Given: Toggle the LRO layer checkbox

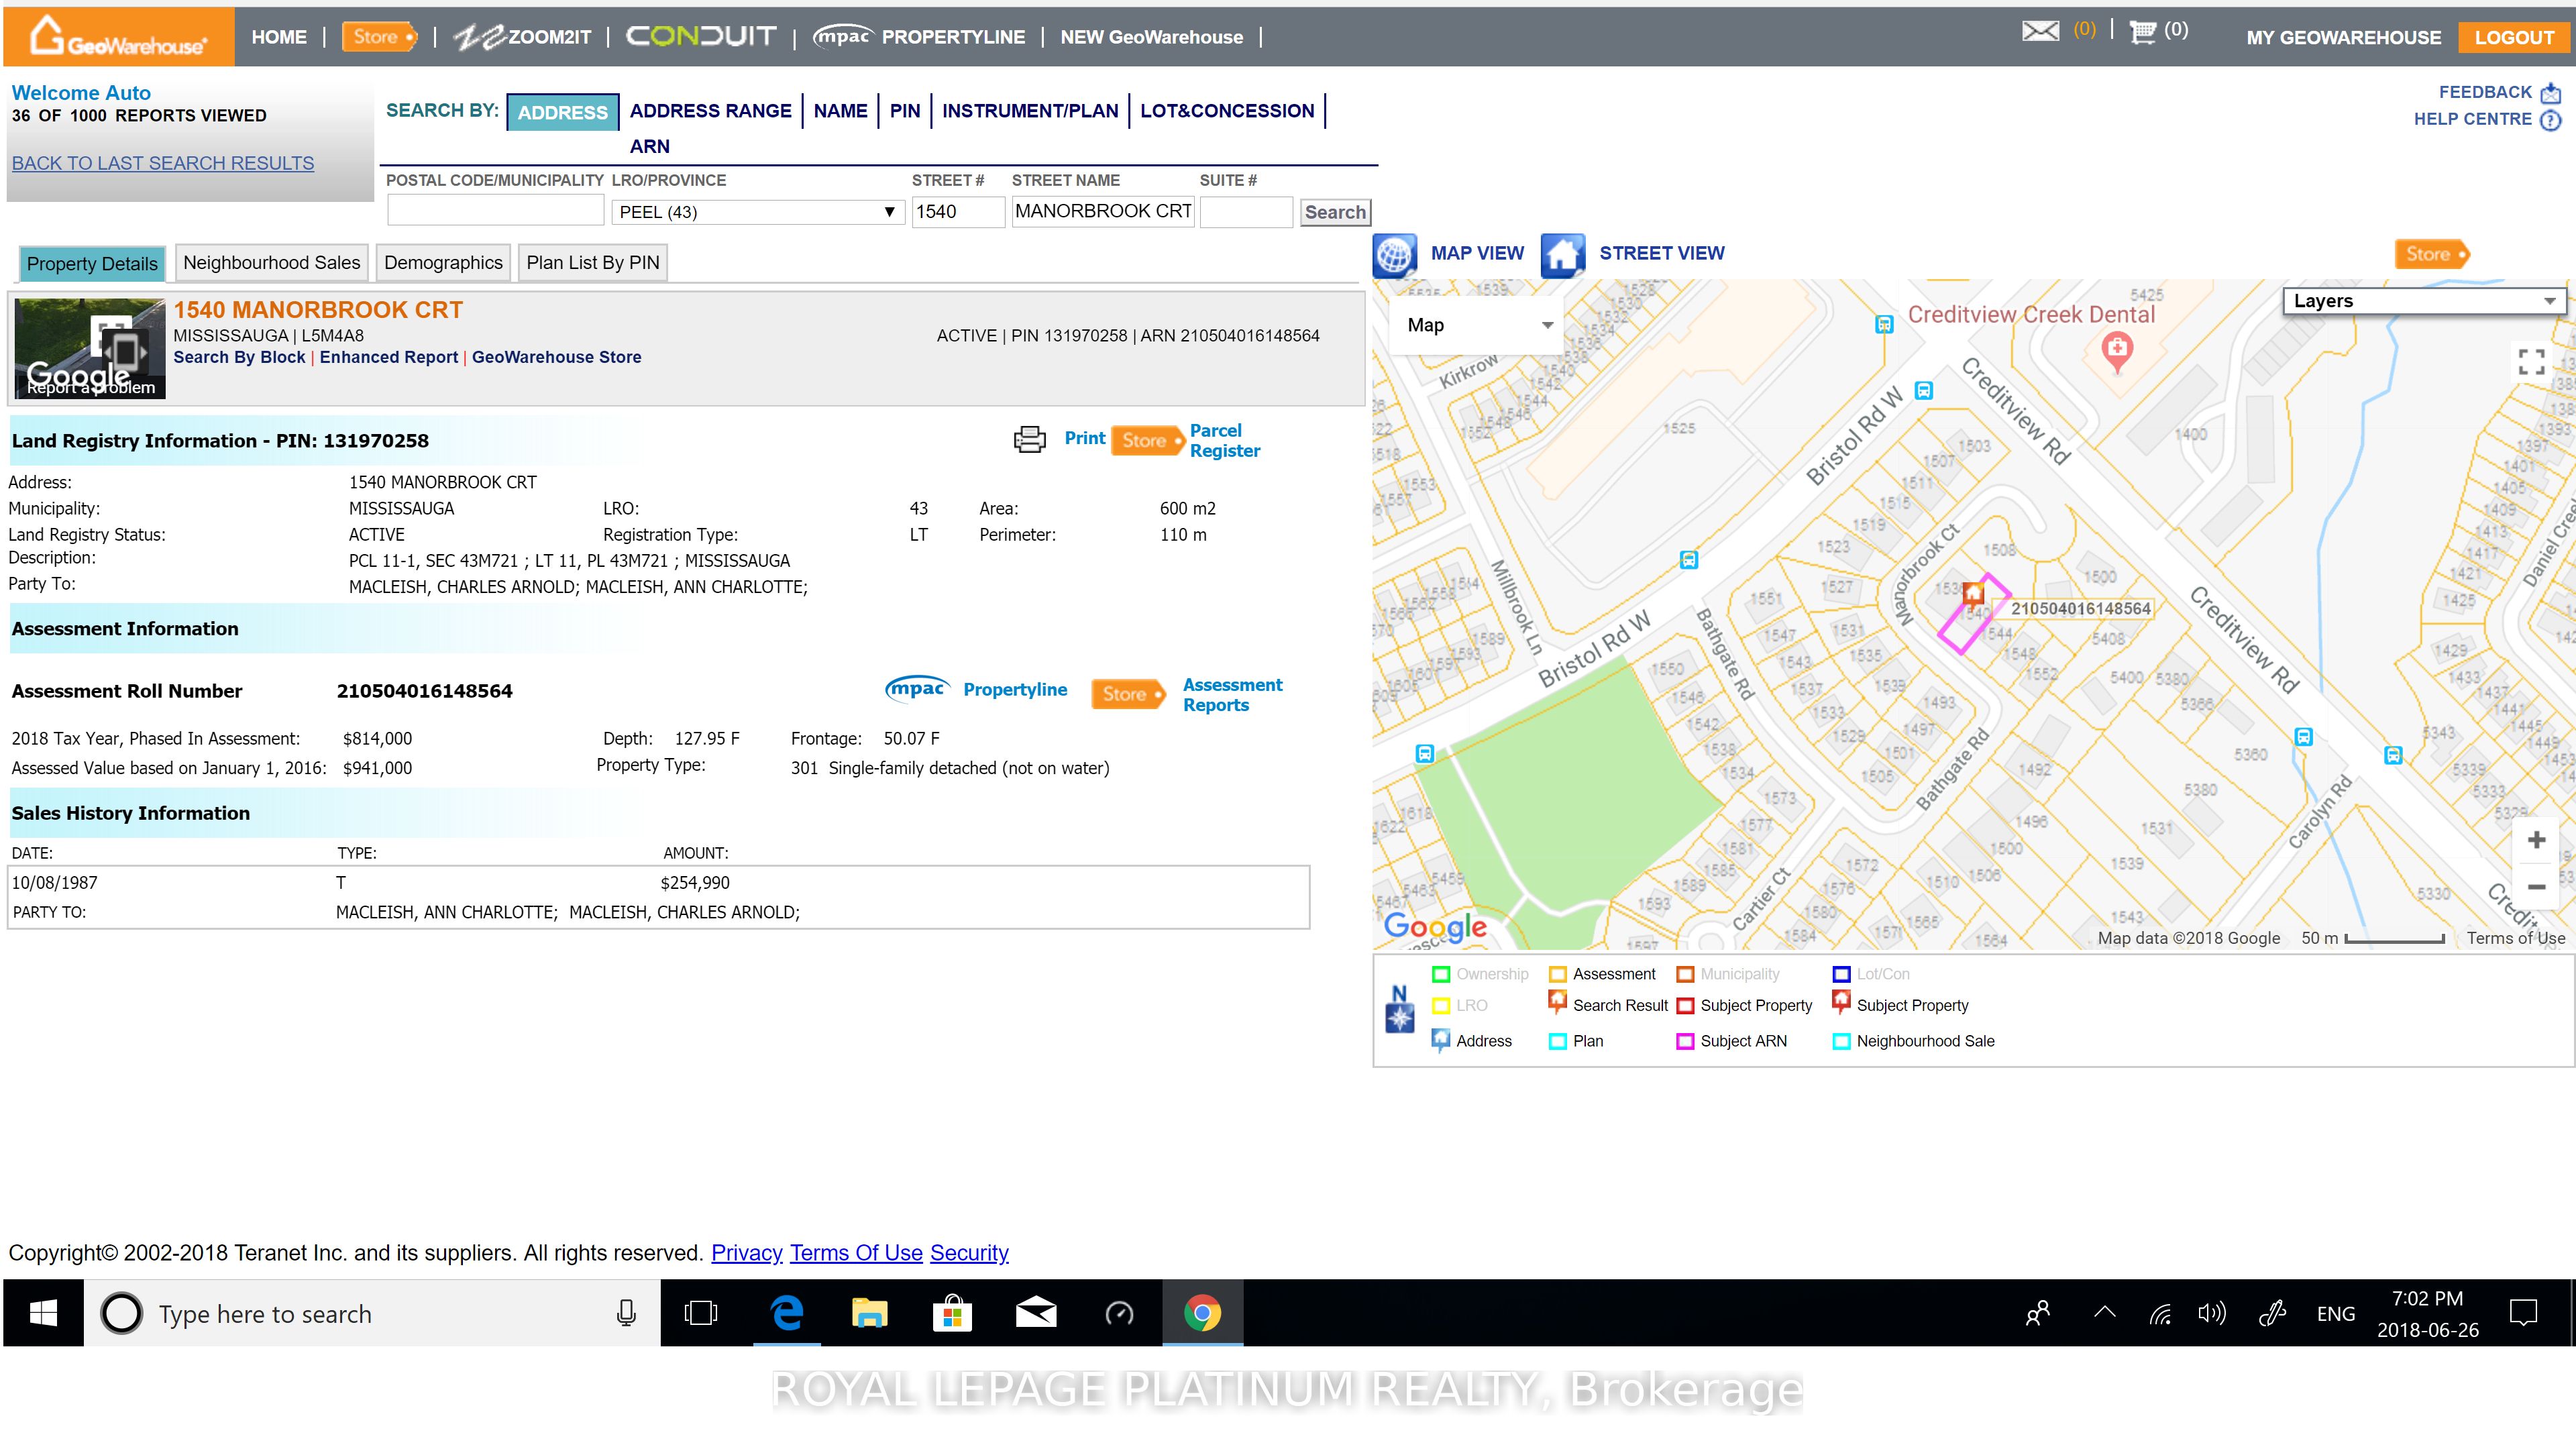Looking at the screenshot, I should pos(1441,1006).
